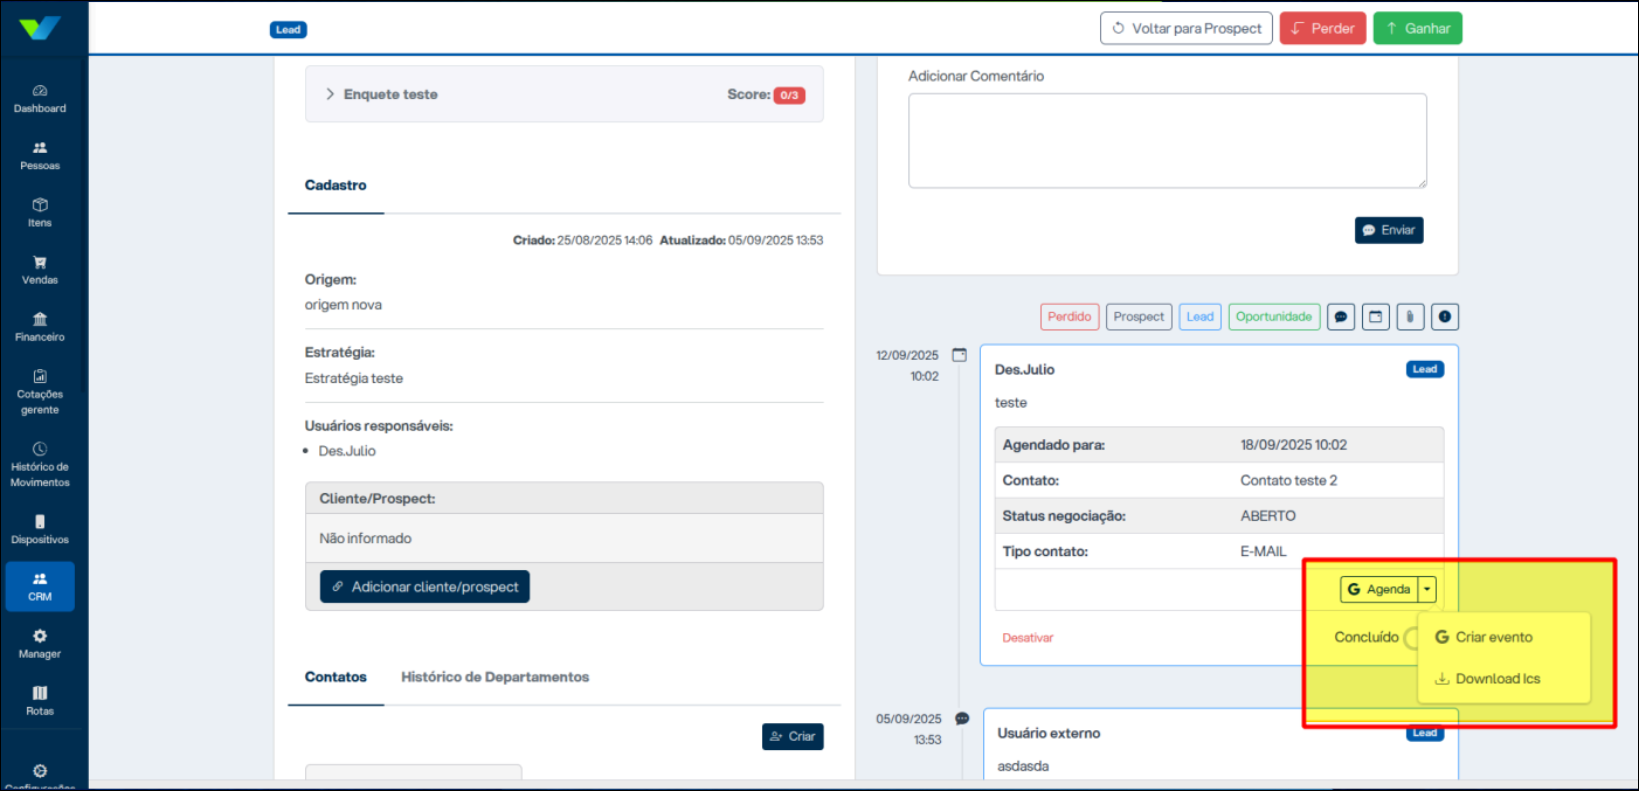
Task: Expand the Enquete teste section
Action: (330, 94)
